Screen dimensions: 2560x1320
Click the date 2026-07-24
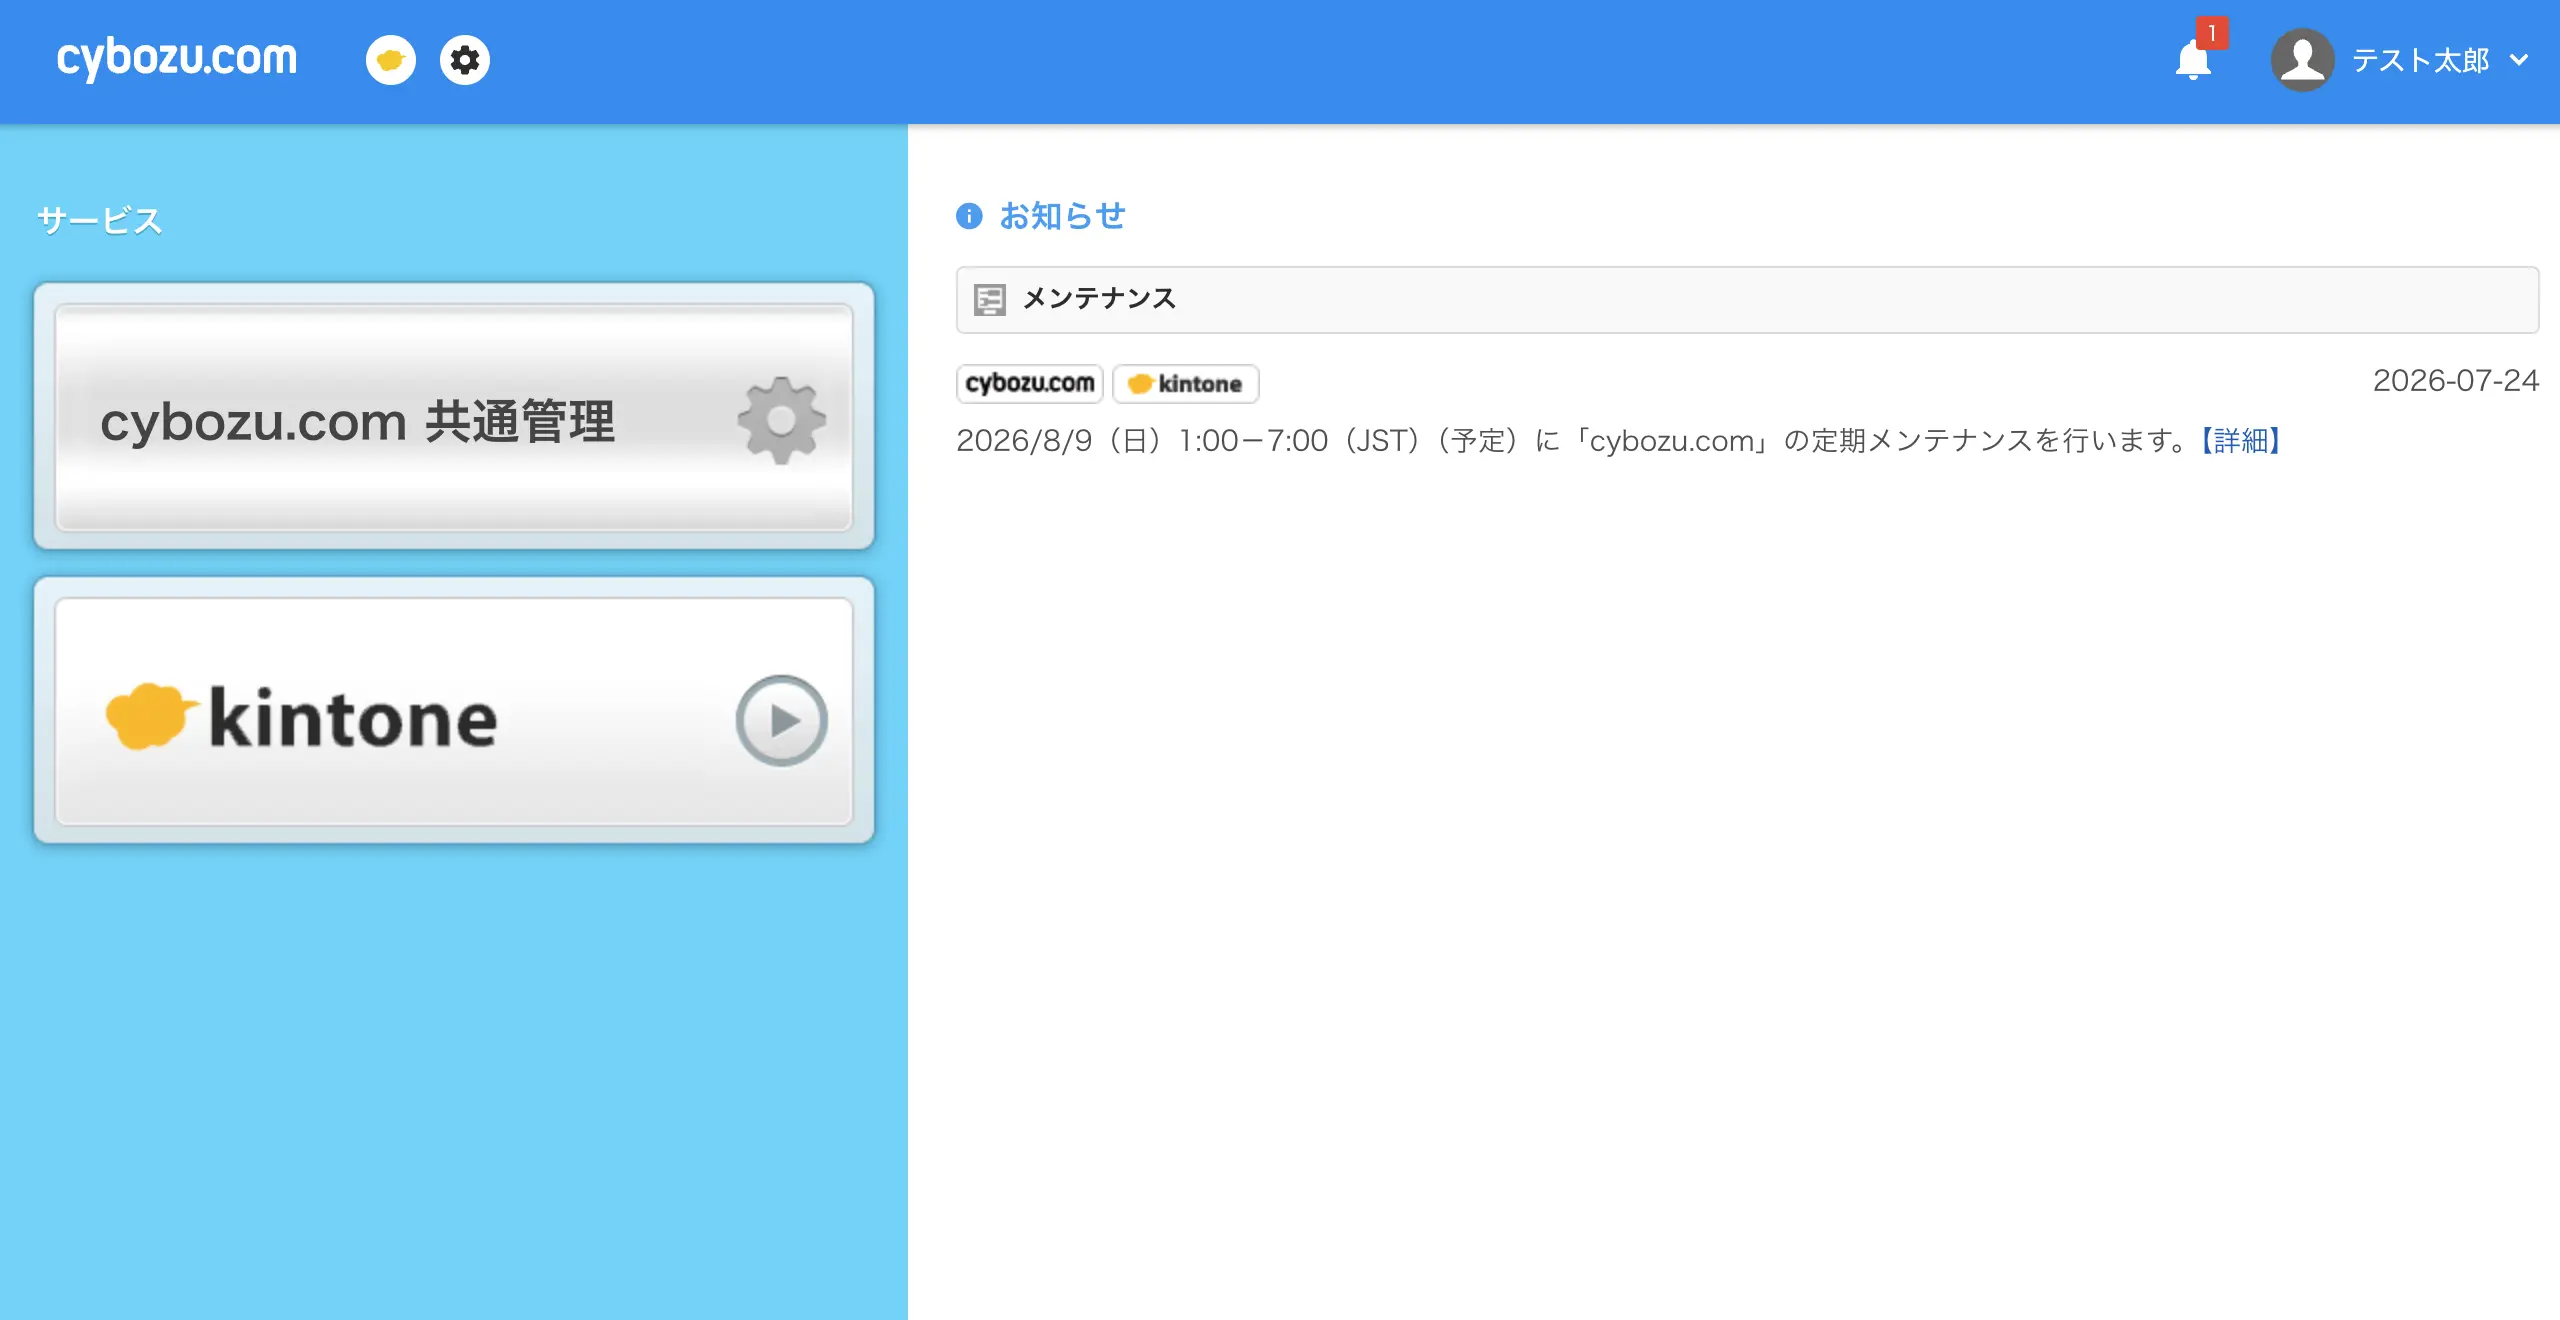pyautogui.click(x=2455, y=380)
